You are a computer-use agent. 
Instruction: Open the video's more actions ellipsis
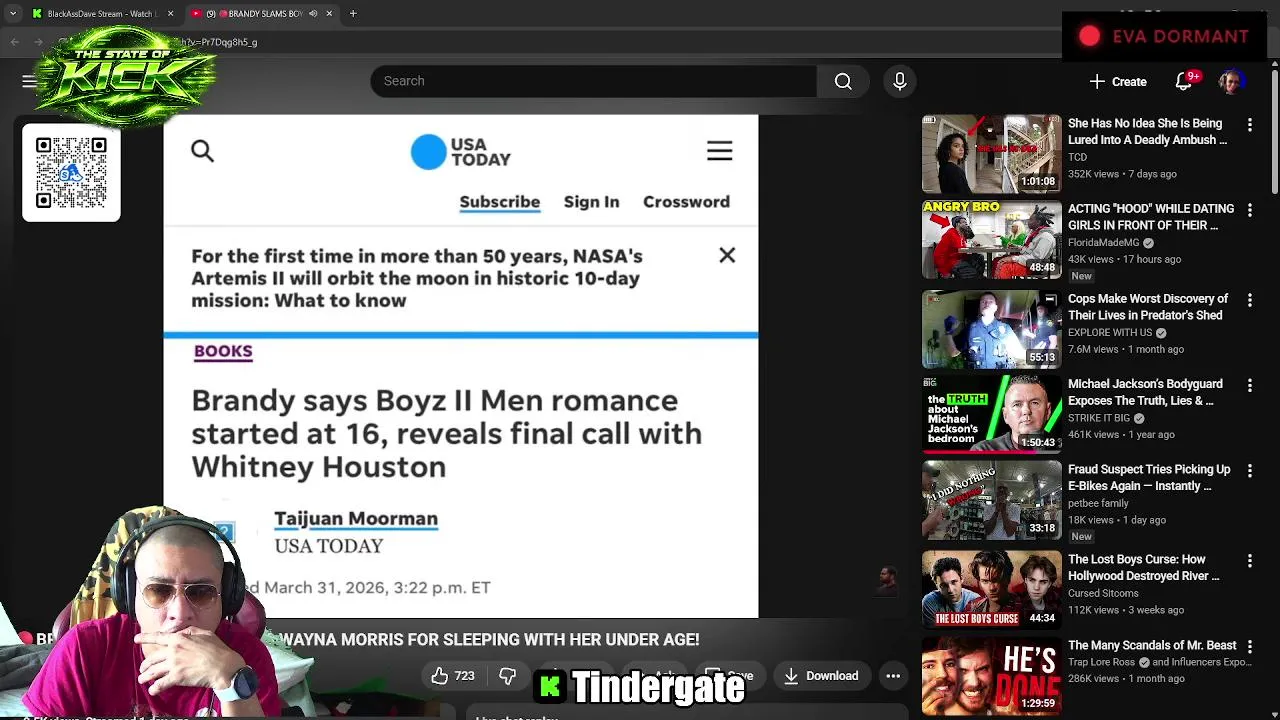coord(893,676)
